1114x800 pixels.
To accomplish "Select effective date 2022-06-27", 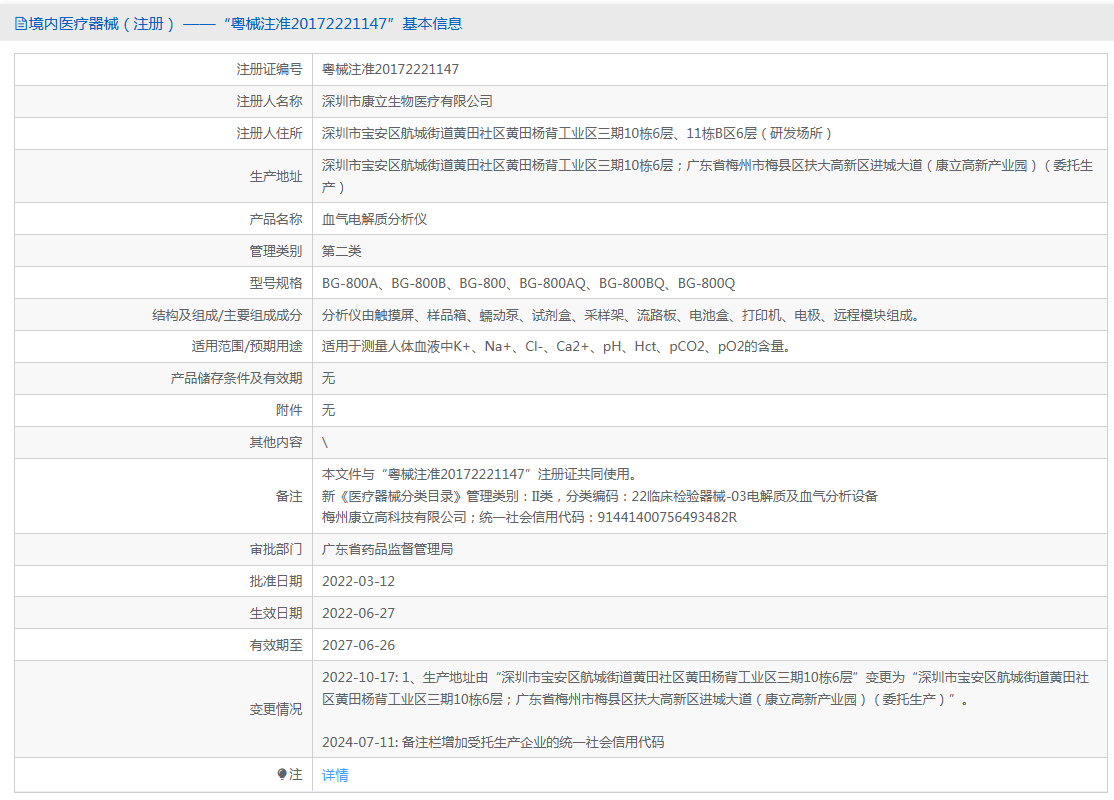I will (x=358, y=614).
